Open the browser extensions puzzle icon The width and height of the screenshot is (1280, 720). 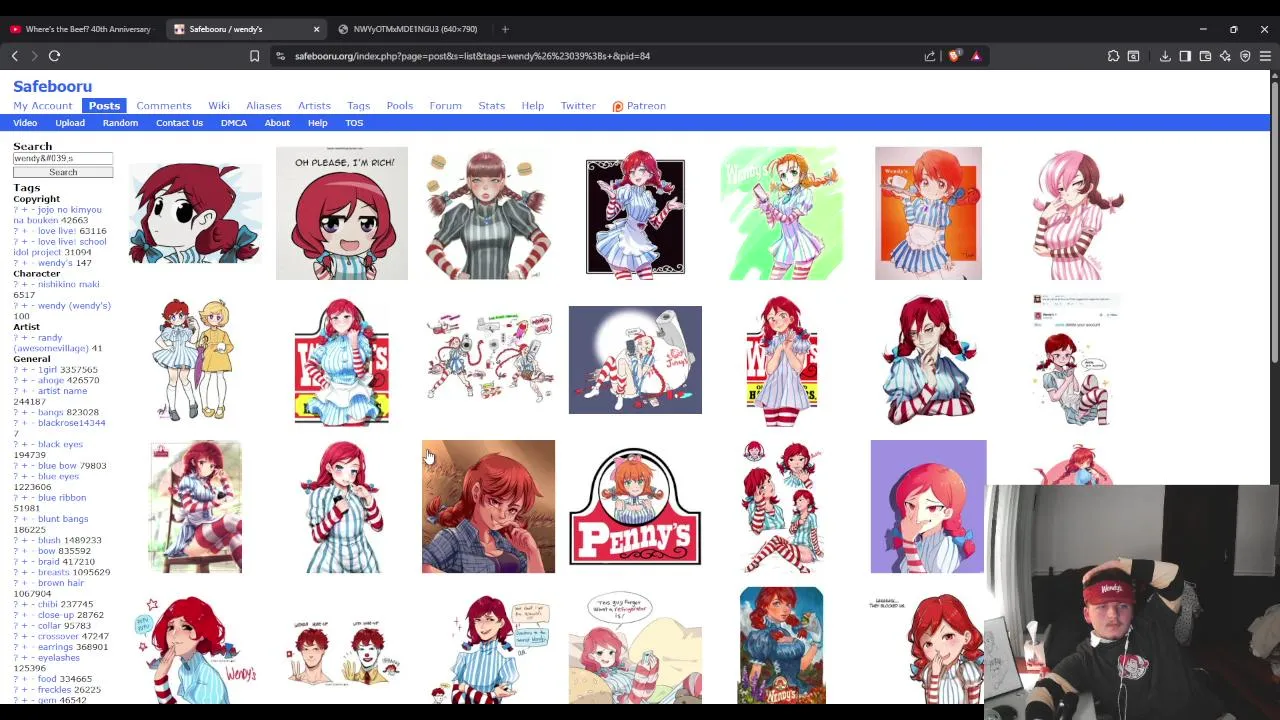coord(1113,56)
